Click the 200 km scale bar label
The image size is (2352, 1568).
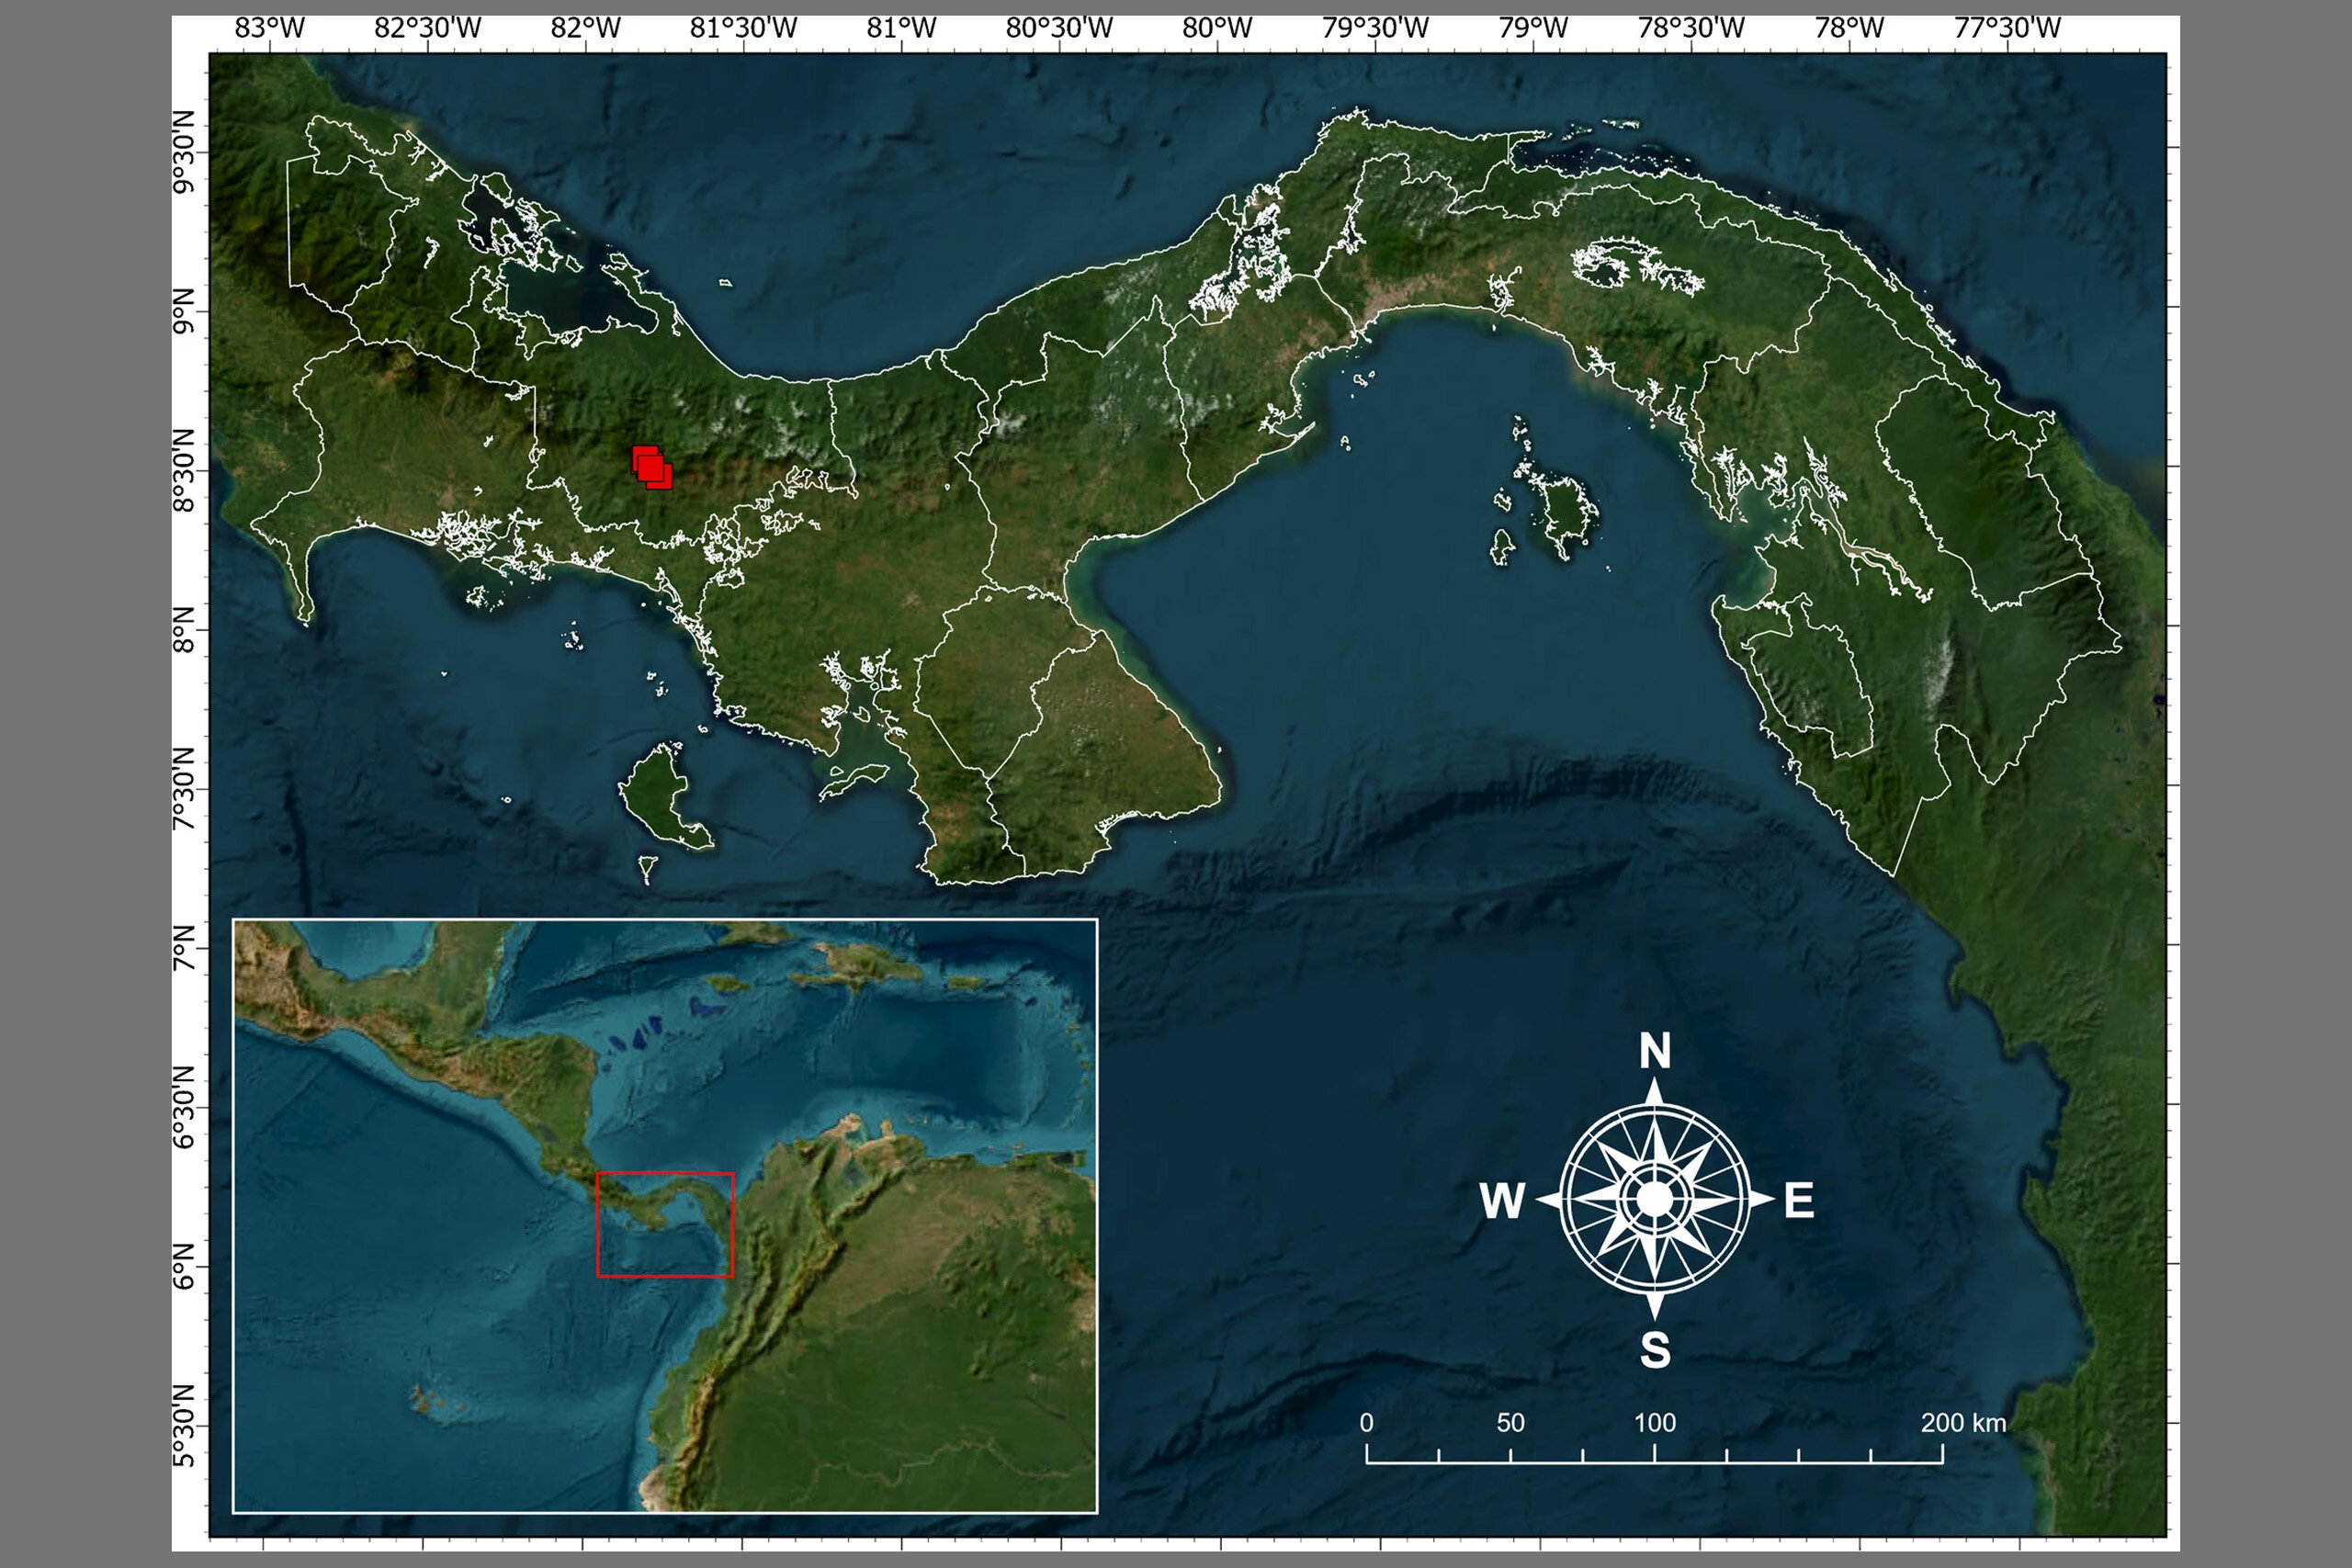[1962, 1423]
